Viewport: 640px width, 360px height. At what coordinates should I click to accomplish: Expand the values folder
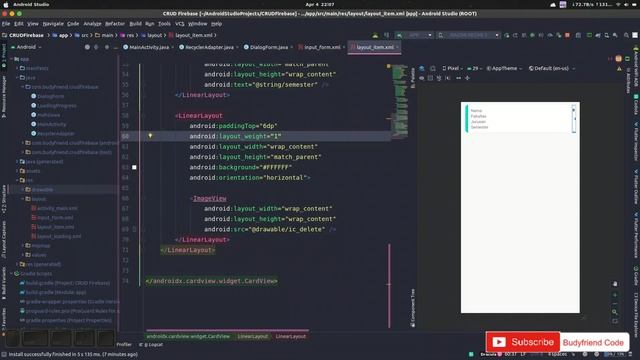point(23,255)
